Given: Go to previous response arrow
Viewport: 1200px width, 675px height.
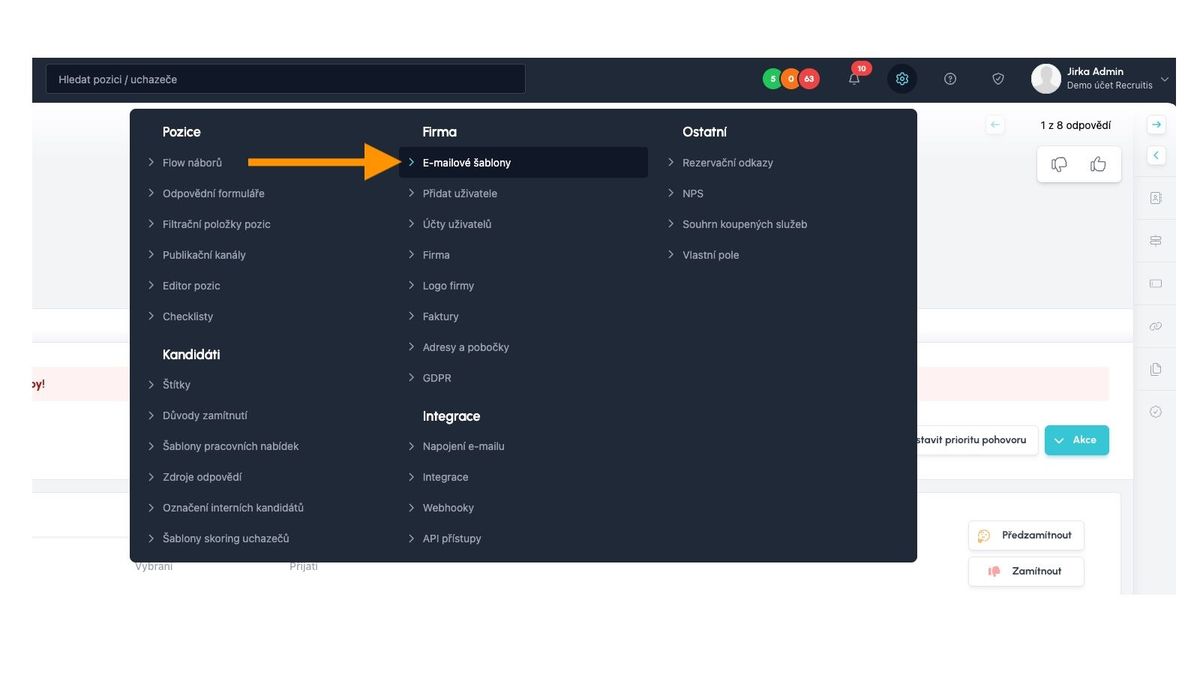Looking at the screenshot, I should click(x=994, y=125).
